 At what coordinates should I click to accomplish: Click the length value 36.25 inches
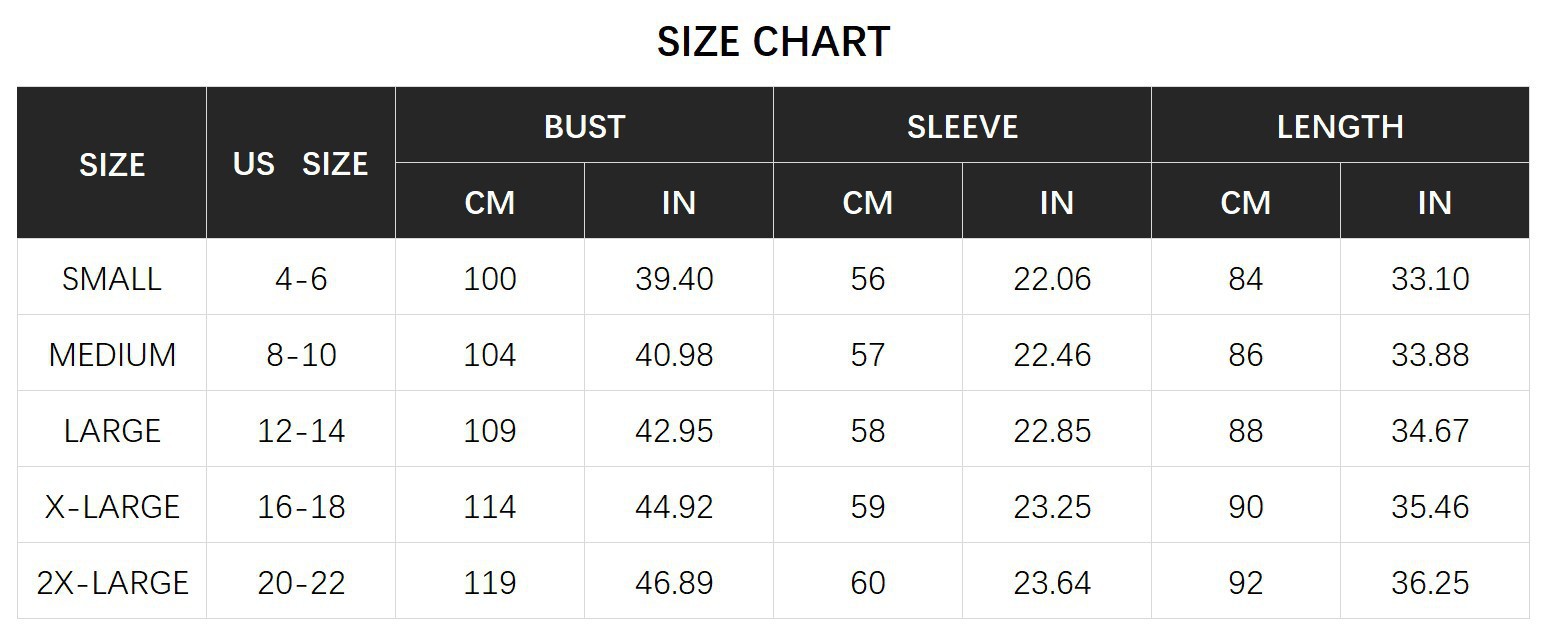tap(1430, 583)
